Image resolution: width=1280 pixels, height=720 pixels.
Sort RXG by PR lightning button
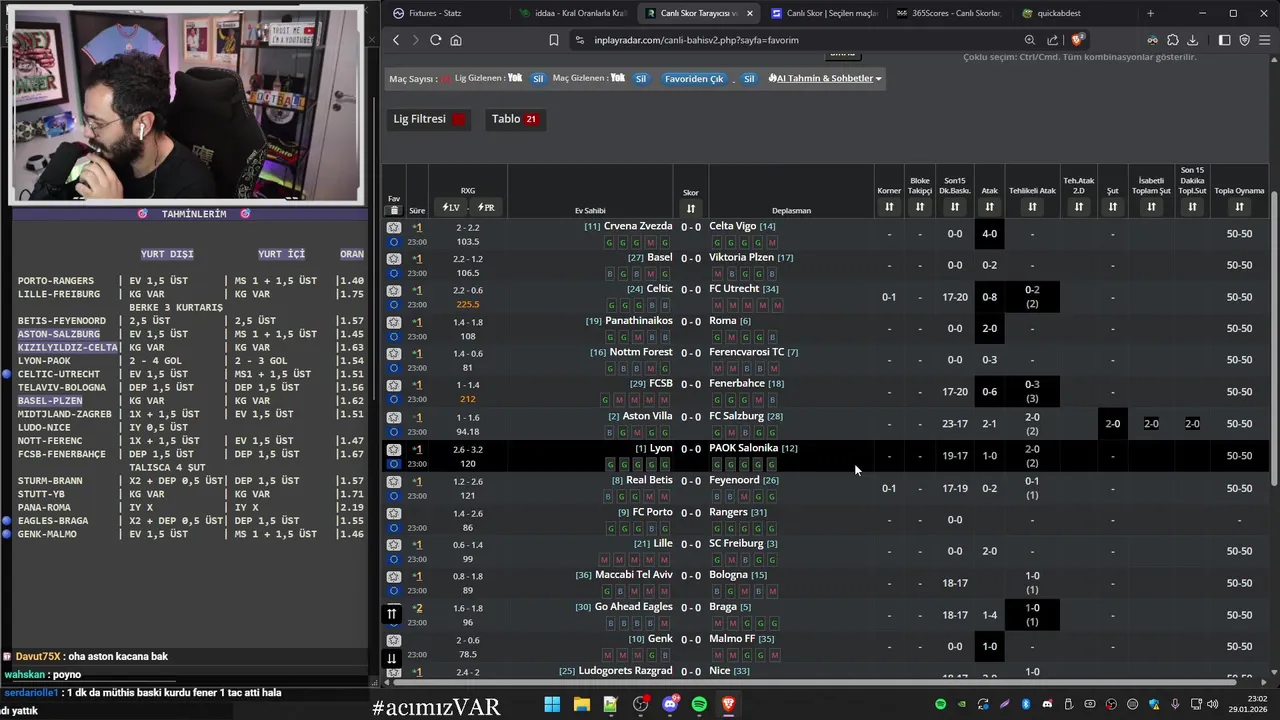click(486, 207)
